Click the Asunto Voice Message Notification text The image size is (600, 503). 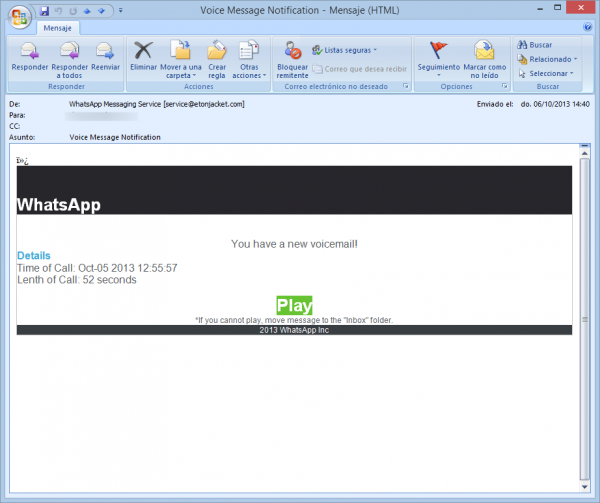coord(115,137)
